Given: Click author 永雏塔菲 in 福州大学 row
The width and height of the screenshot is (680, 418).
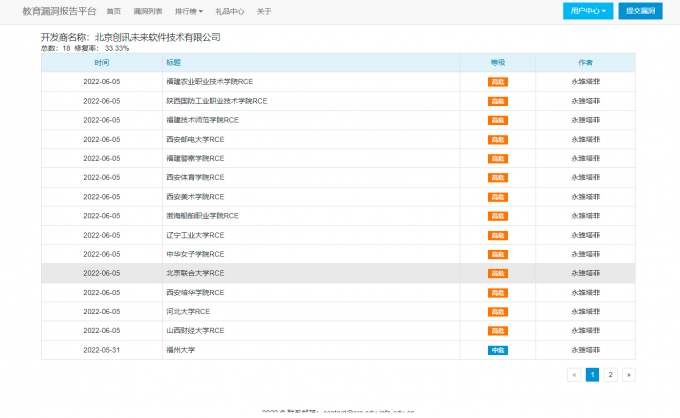Looking at the screenshot, I should 585,350.
